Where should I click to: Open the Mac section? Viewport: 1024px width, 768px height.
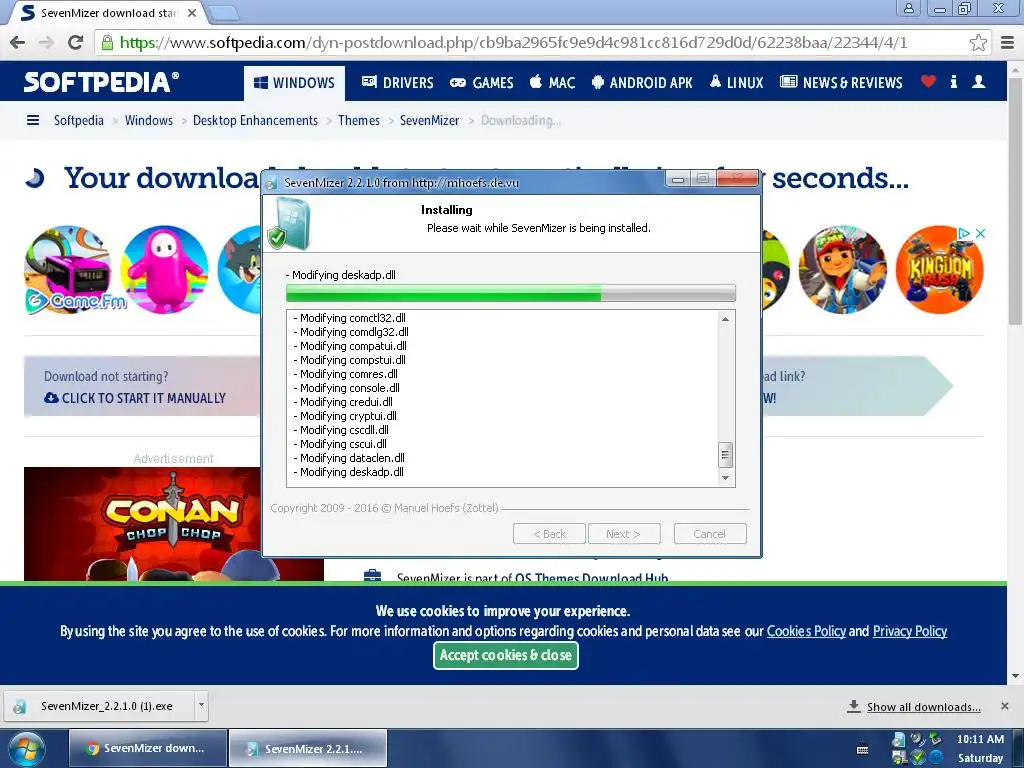pos(552,82)
